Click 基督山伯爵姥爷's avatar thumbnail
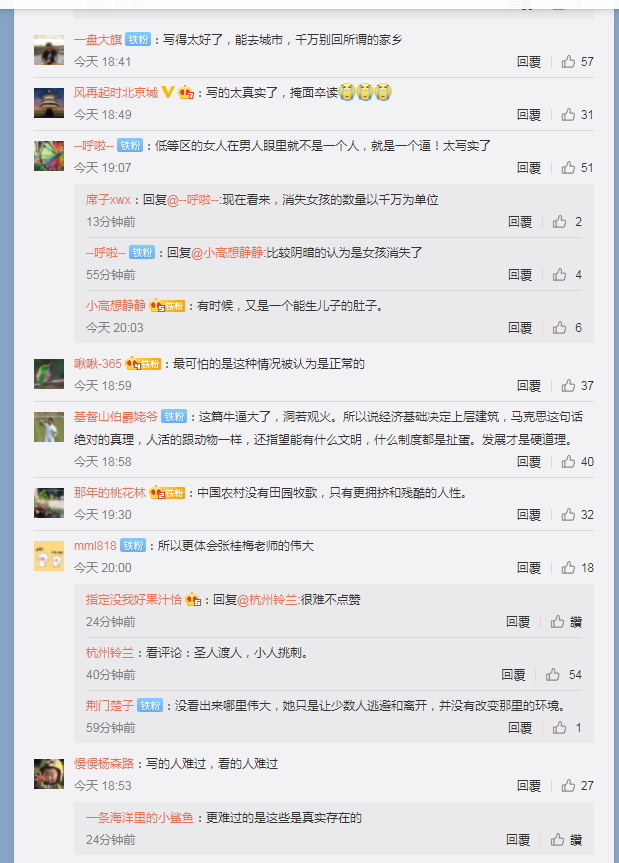Viewport: 619px width, 863px height. (x=49, y=427)
